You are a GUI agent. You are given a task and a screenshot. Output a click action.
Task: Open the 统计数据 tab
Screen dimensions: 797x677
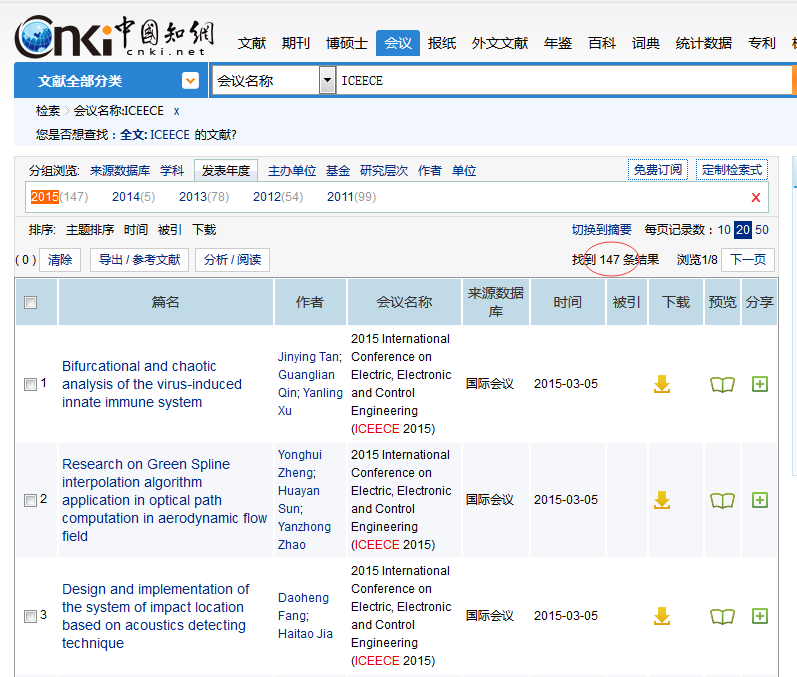pos(703,43)
